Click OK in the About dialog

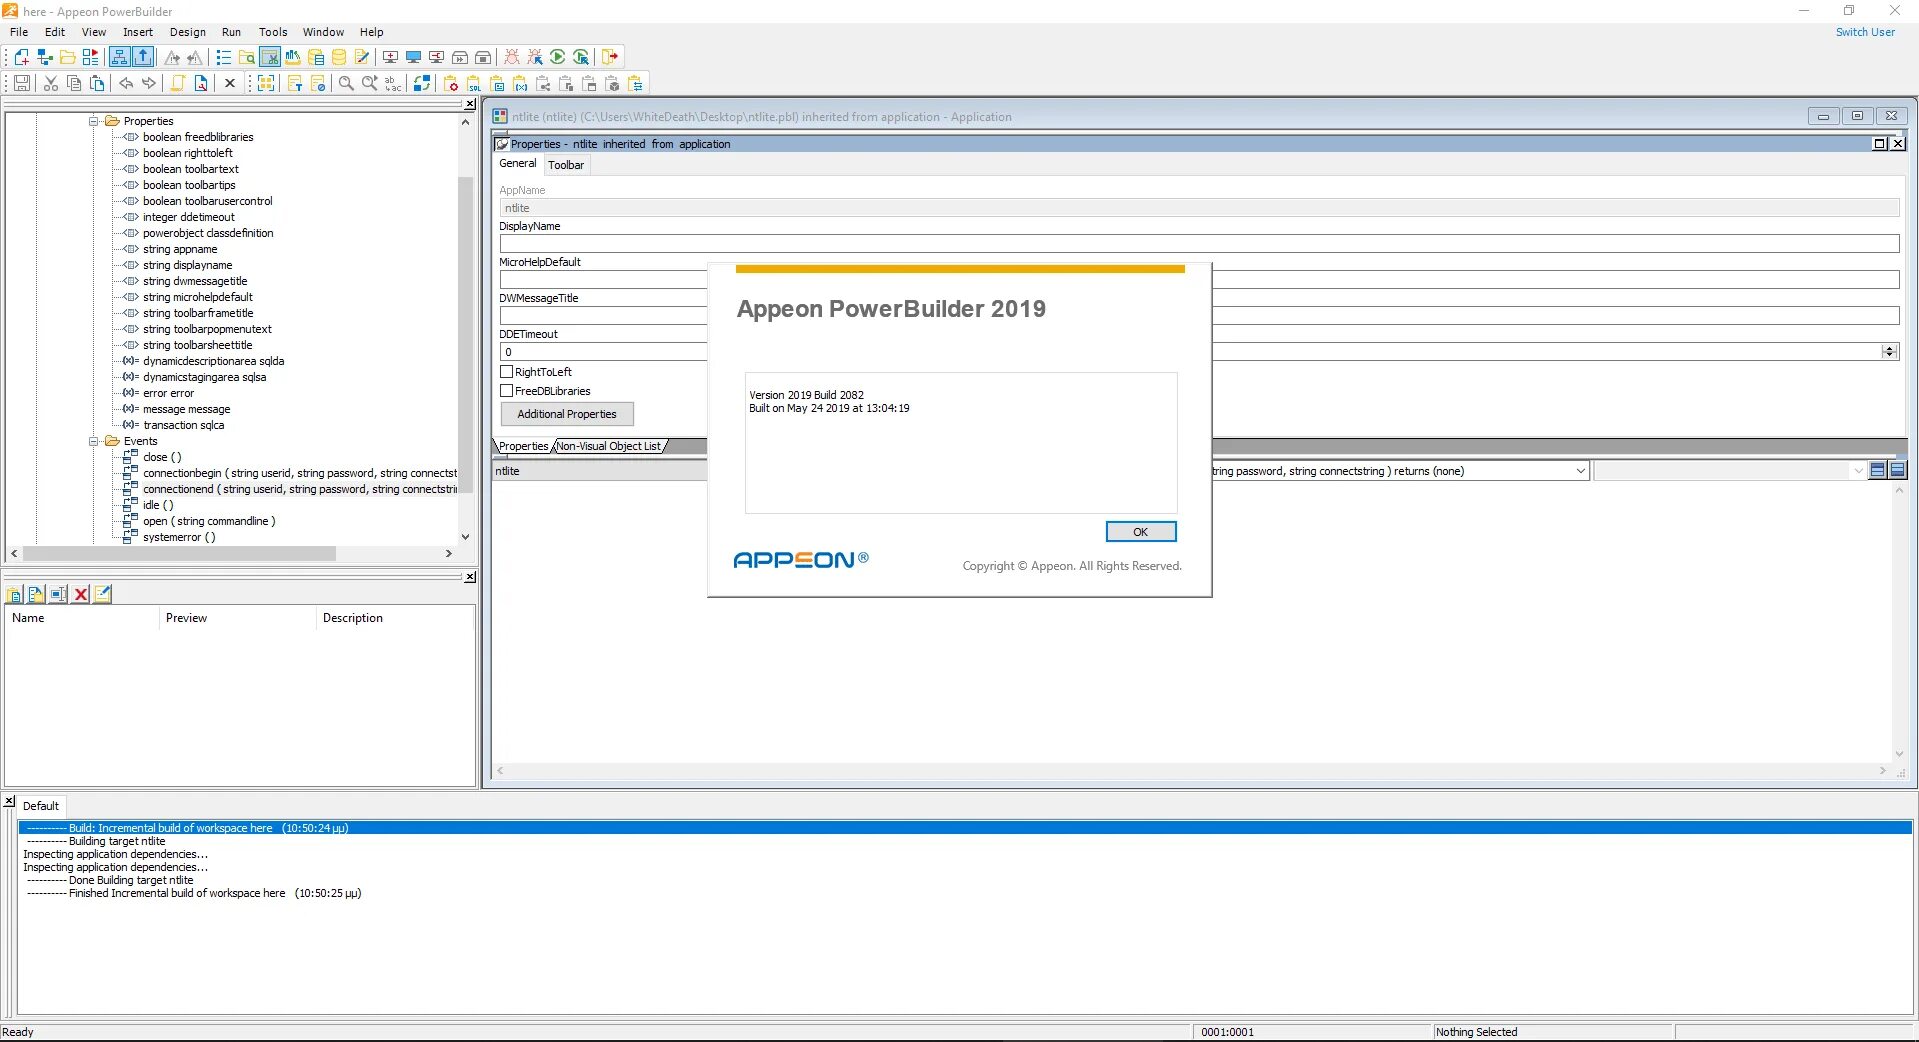tap(1140, 532)
